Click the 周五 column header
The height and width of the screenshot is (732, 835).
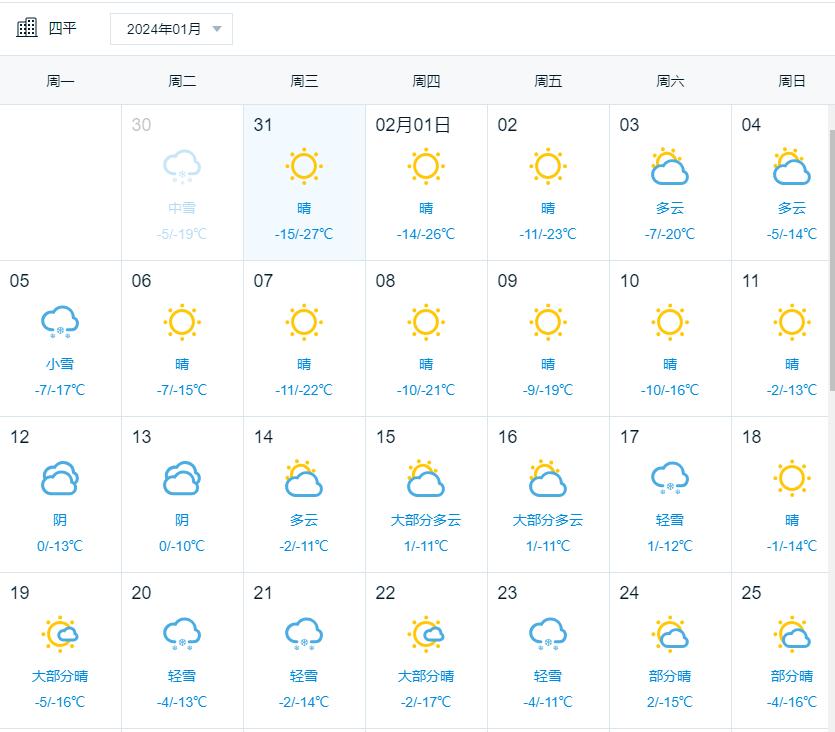click(x=548, y=81)
